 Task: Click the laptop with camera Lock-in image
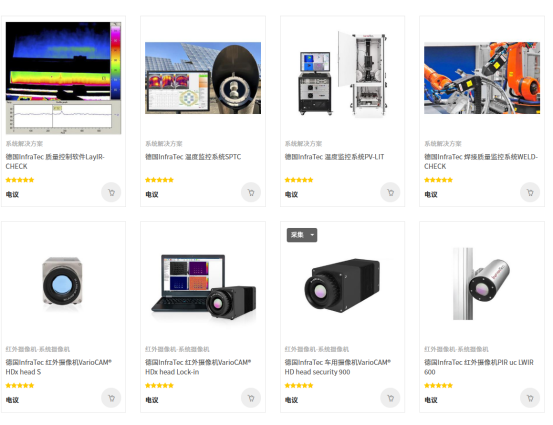click(x=203, y=287)
